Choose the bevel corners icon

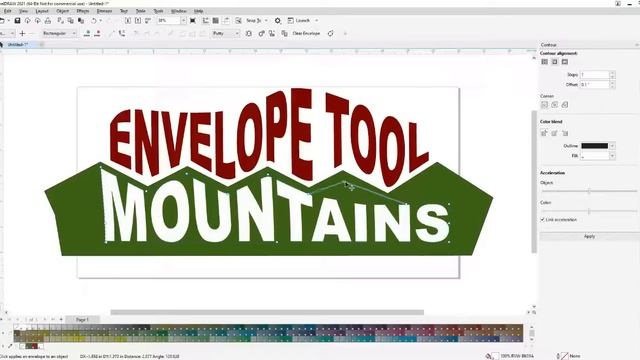[x=565, y=105]
